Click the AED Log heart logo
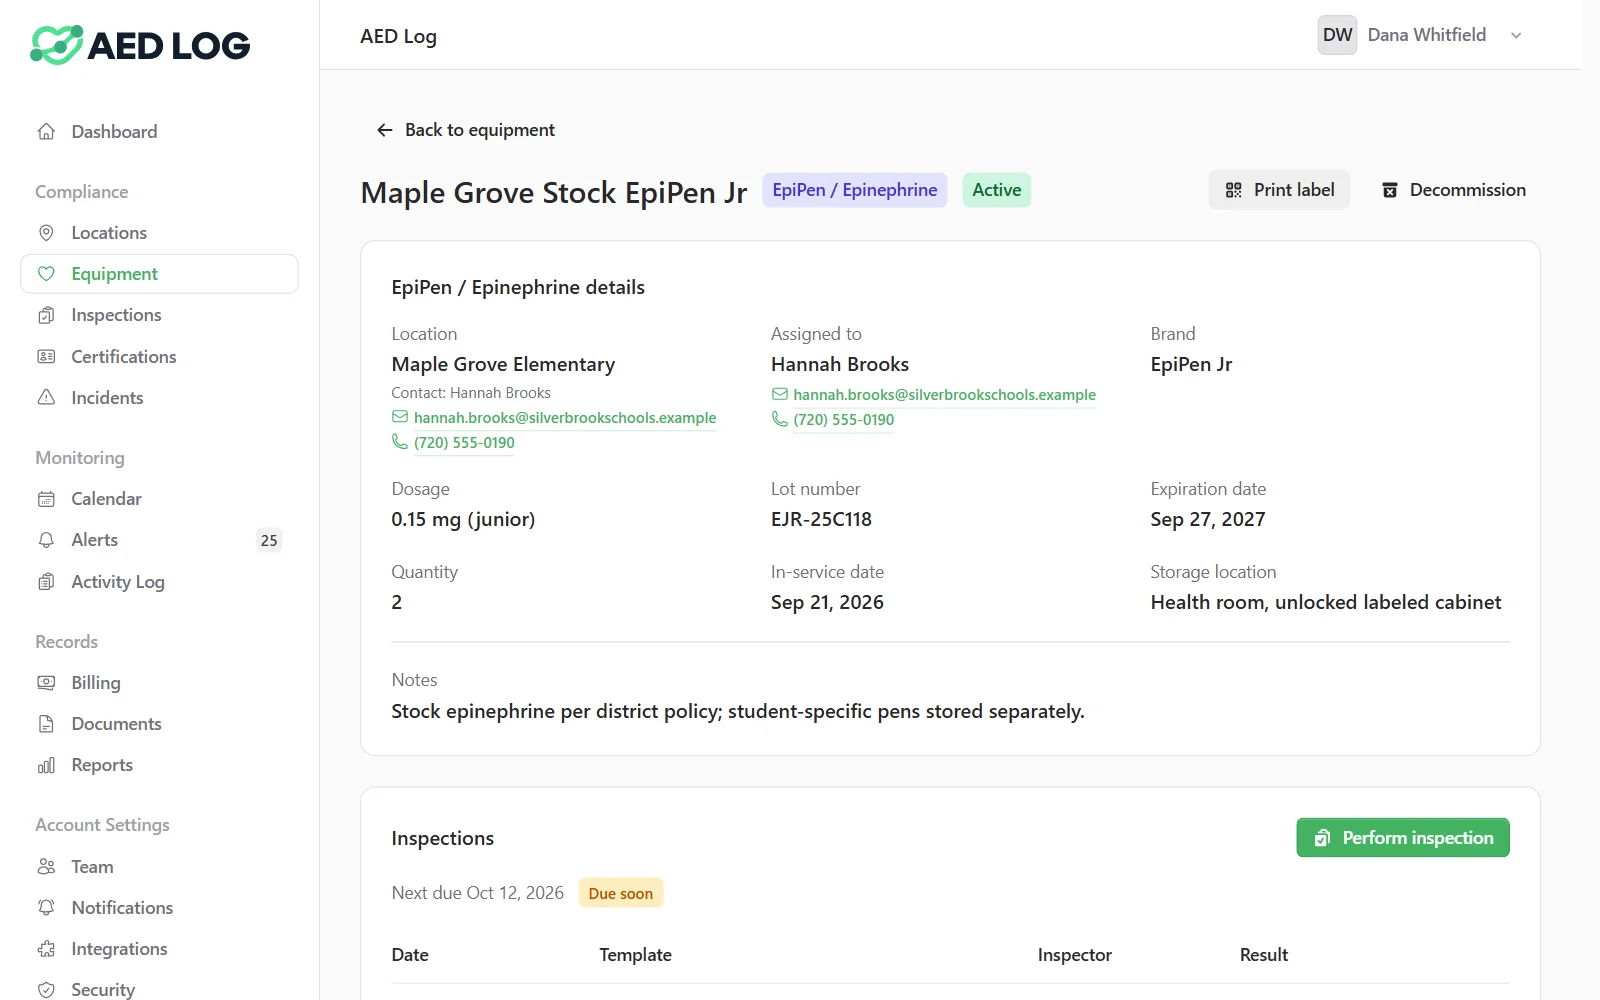Screen dimensions: 1600x1000 (57, 45)
